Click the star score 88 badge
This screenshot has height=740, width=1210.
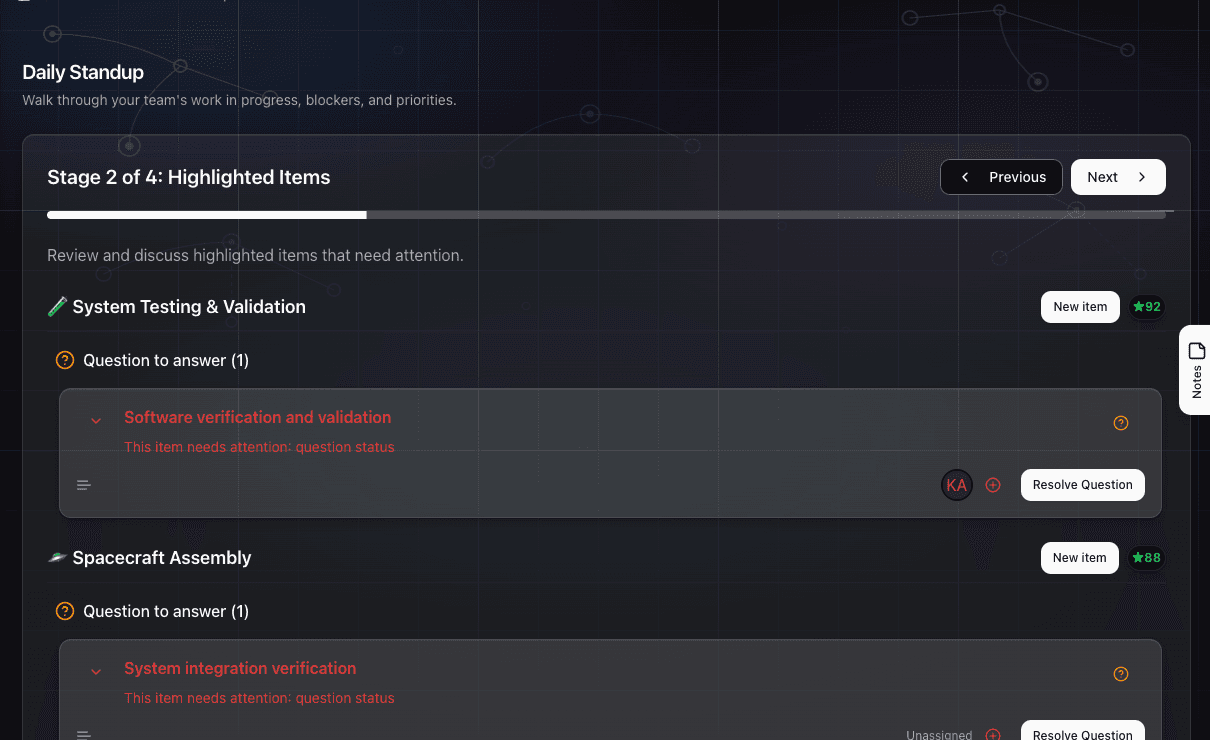pos(1146,558)
